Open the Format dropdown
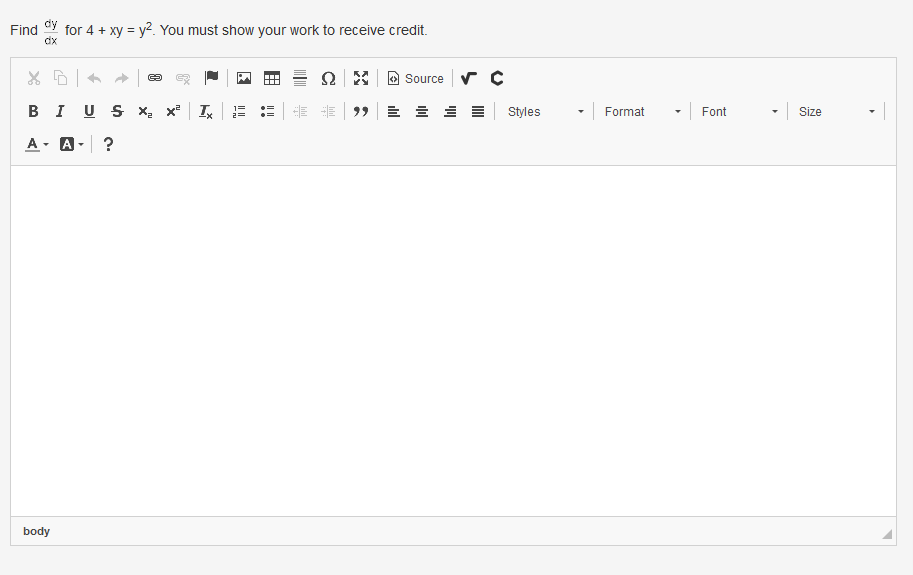Viewport: 913px width, 575px height. [642, 111]
